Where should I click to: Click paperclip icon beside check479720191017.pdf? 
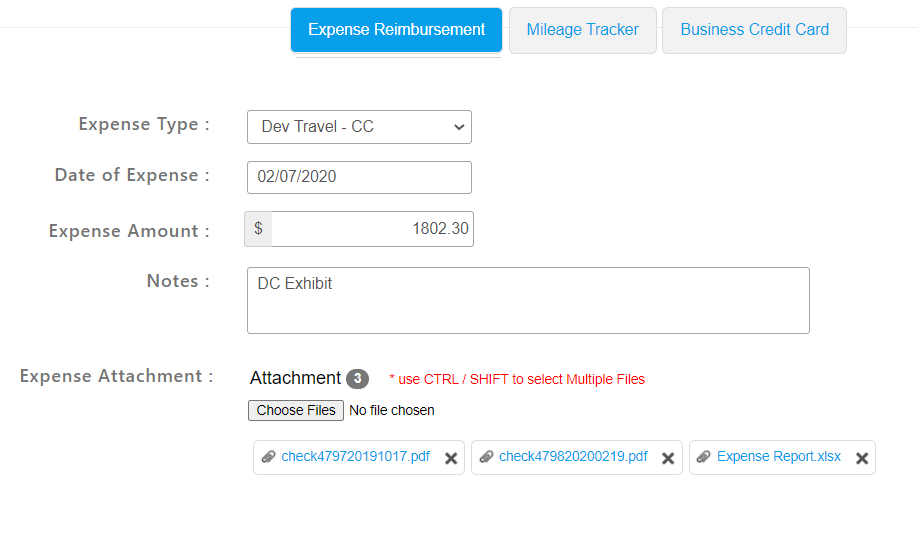tap(268, 457)
